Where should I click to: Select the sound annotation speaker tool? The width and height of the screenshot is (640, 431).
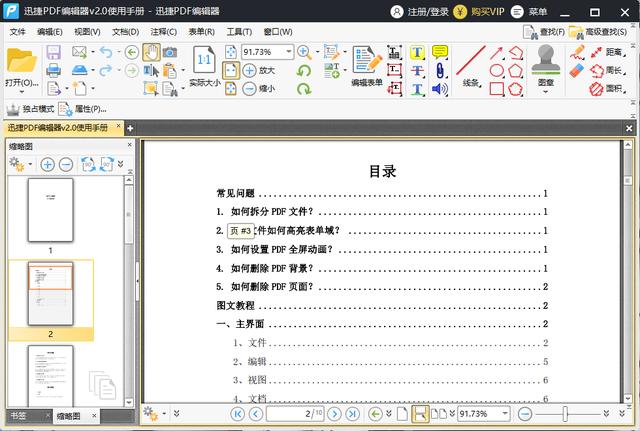440,89
